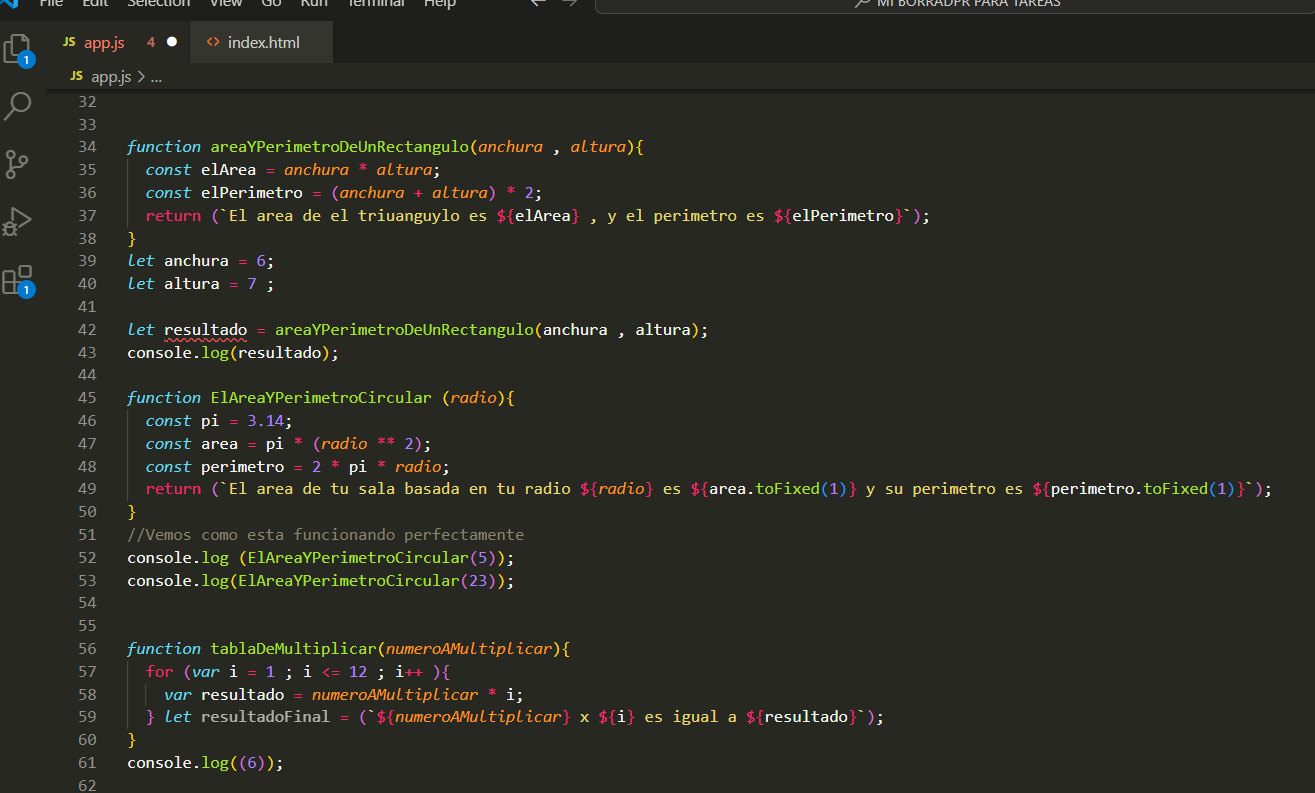
Task: Click 'elArea' constant on line 35
Action: (228, 170)
